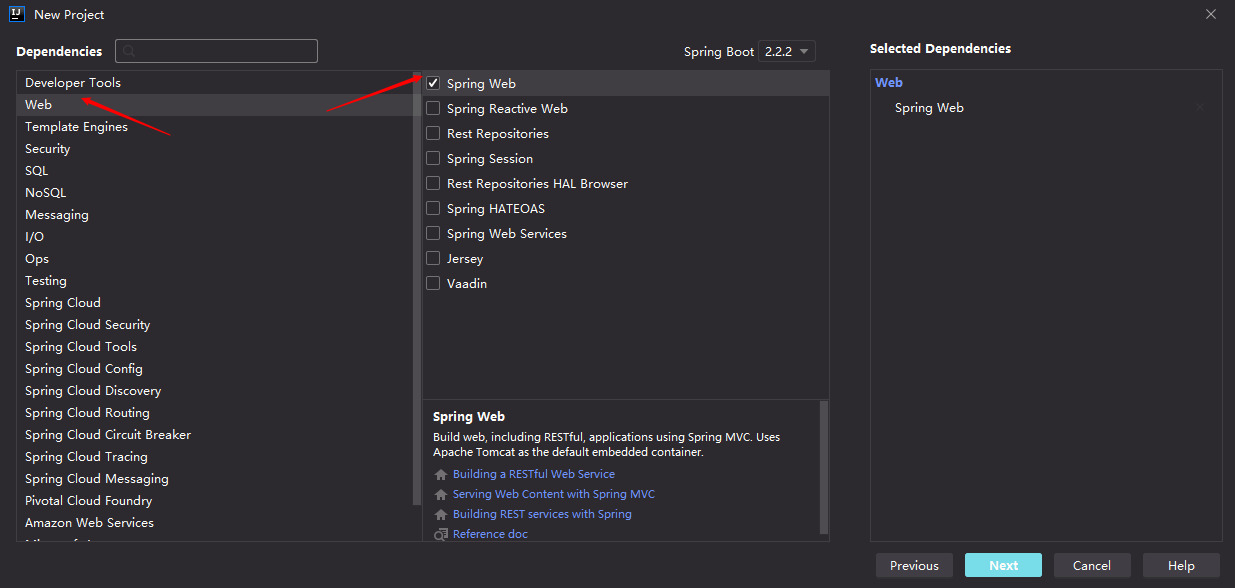
Task: Select the Web category
Action: 215,105
